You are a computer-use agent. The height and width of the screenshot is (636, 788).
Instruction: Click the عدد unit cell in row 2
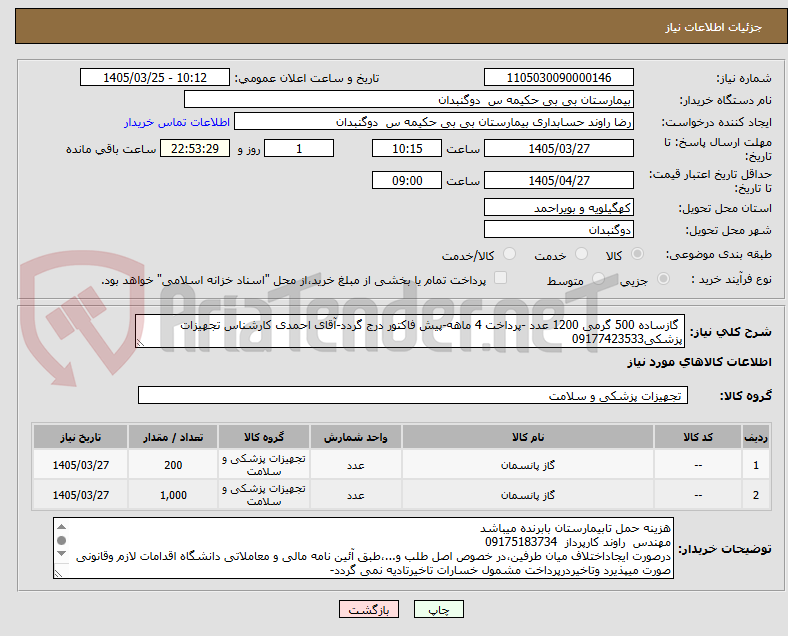click(356, 495)
